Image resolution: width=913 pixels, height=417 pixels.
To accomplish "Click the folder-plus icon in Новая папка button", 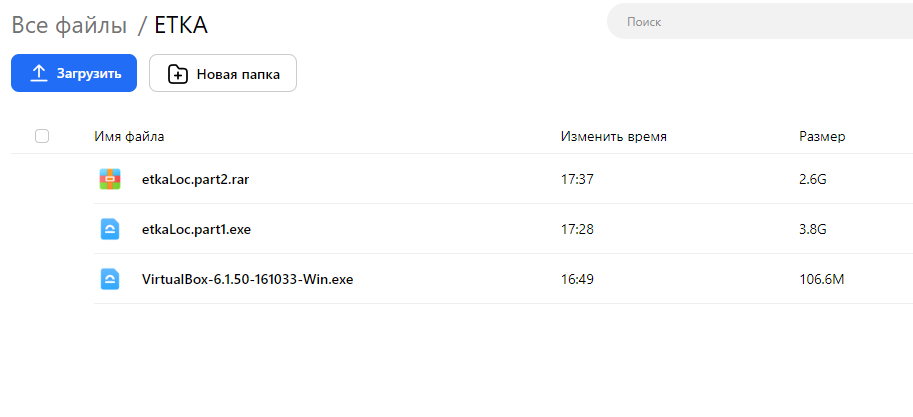I will [178, 74].
